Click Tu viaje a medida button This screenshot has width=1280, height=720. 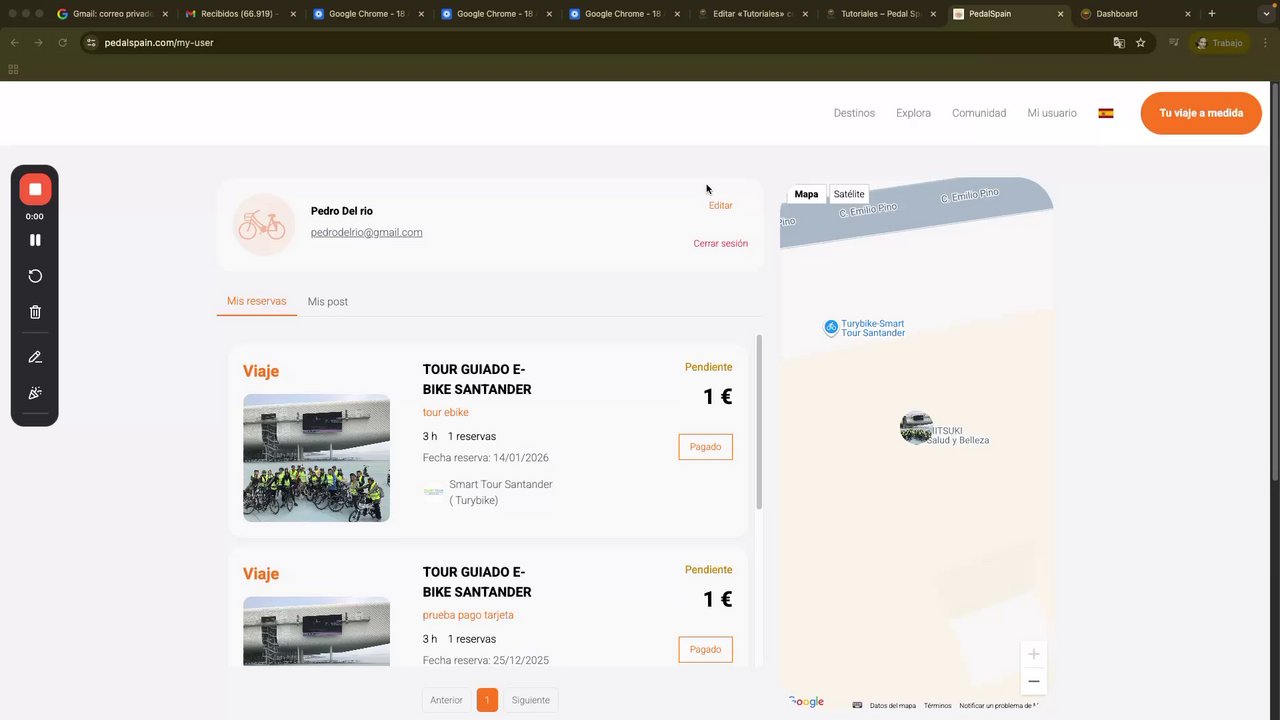tap(1201, 113)
